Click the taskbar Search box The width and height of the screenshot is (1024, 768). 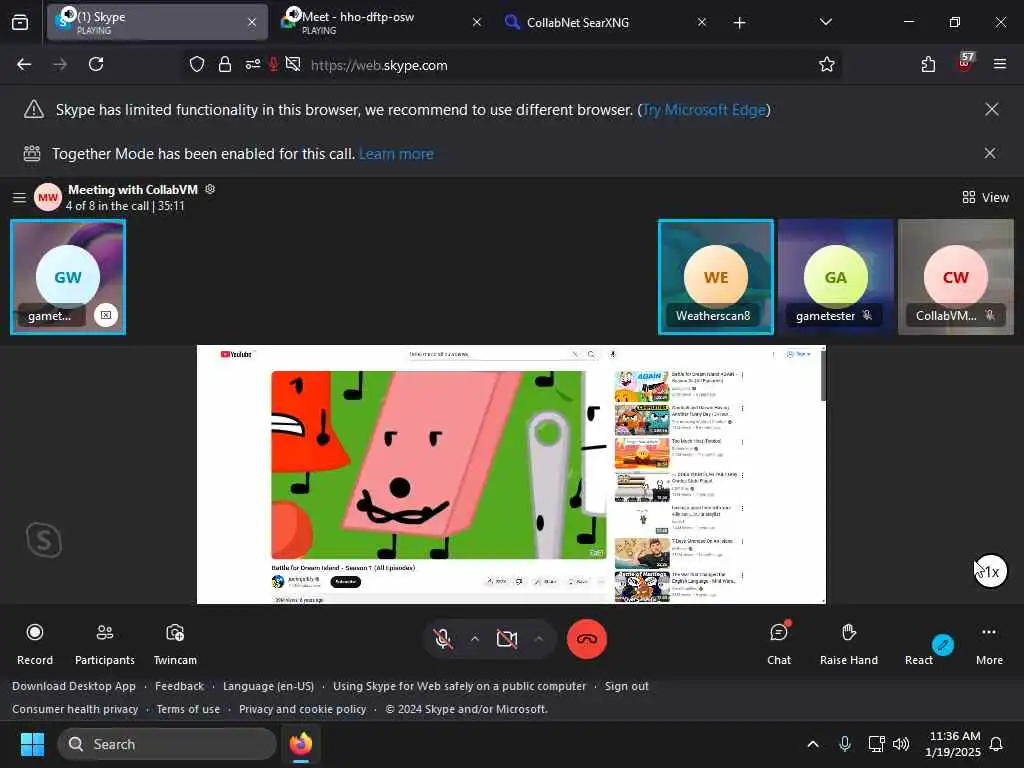167,744
